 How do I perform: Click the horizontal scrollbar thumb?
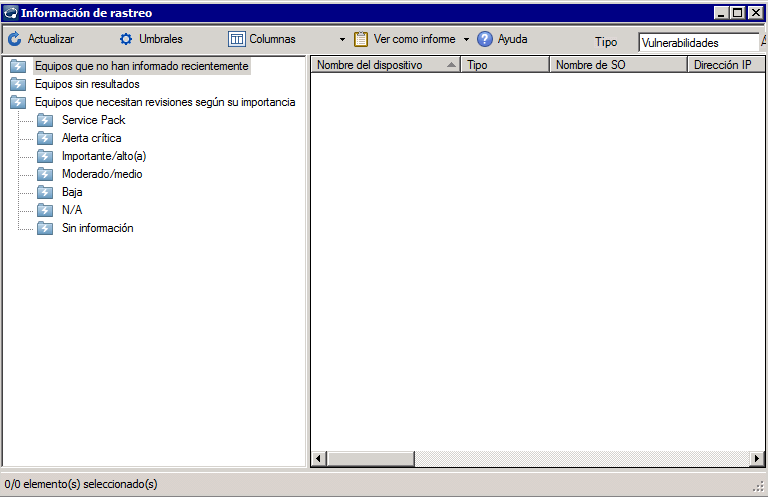point(371,459)
